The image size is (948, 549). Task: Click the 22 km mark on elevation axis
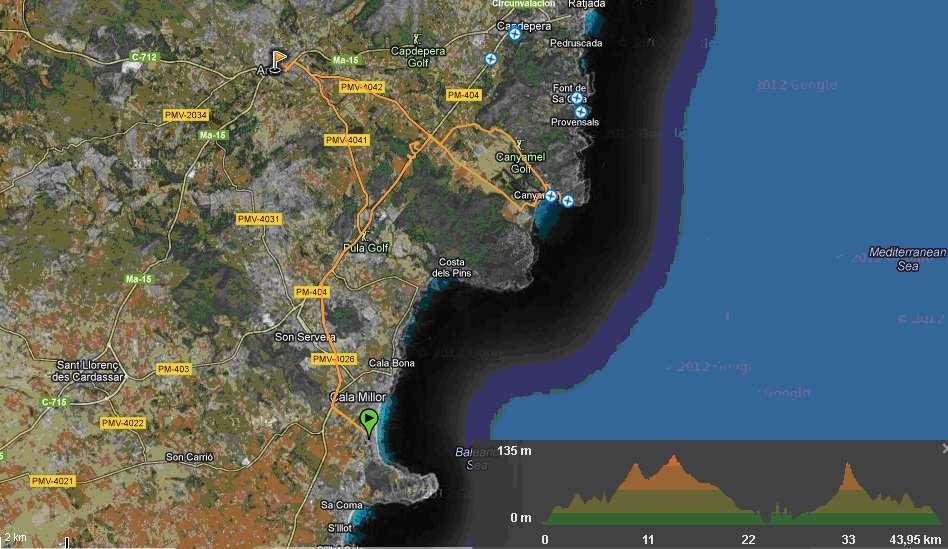[x=749, y=539]
